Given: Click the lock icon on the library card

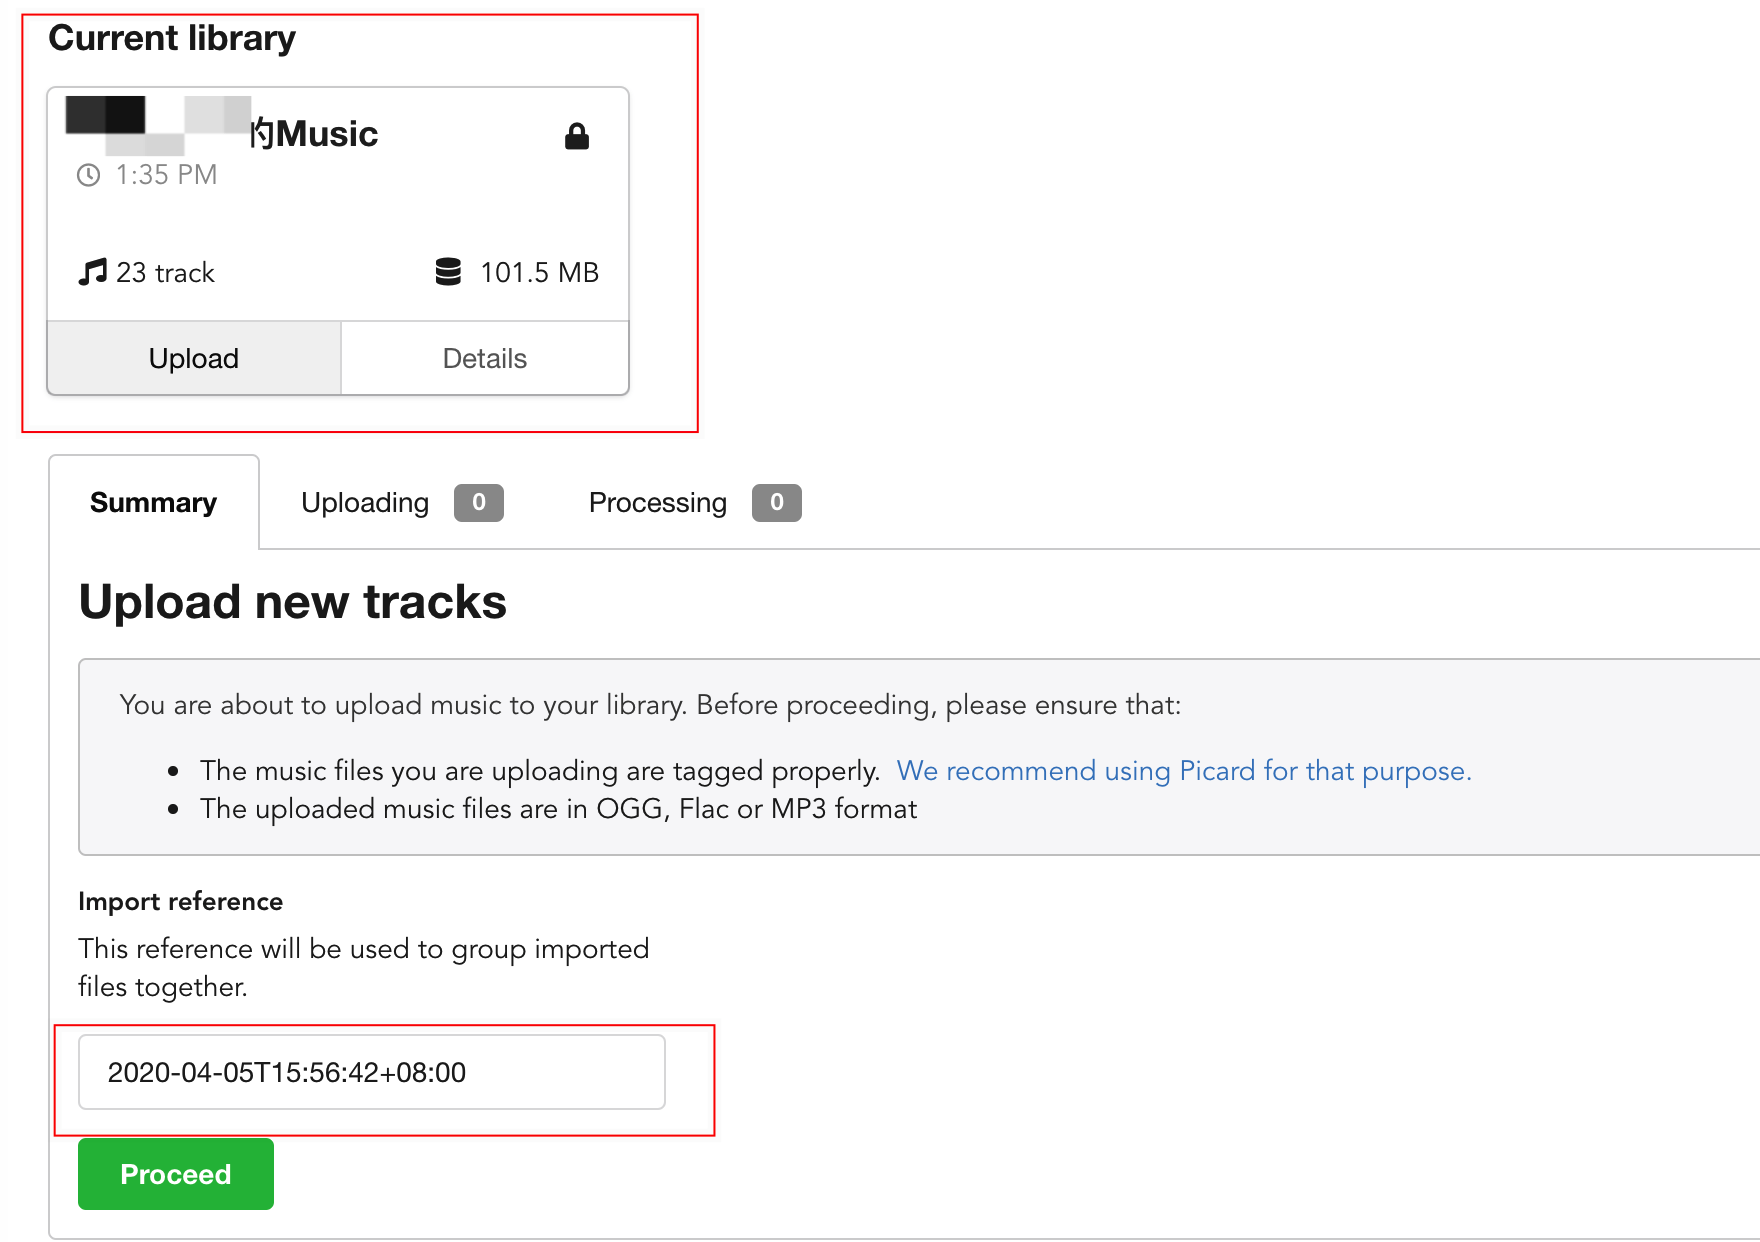Looking at the screenshot, I should click(577, 136).
